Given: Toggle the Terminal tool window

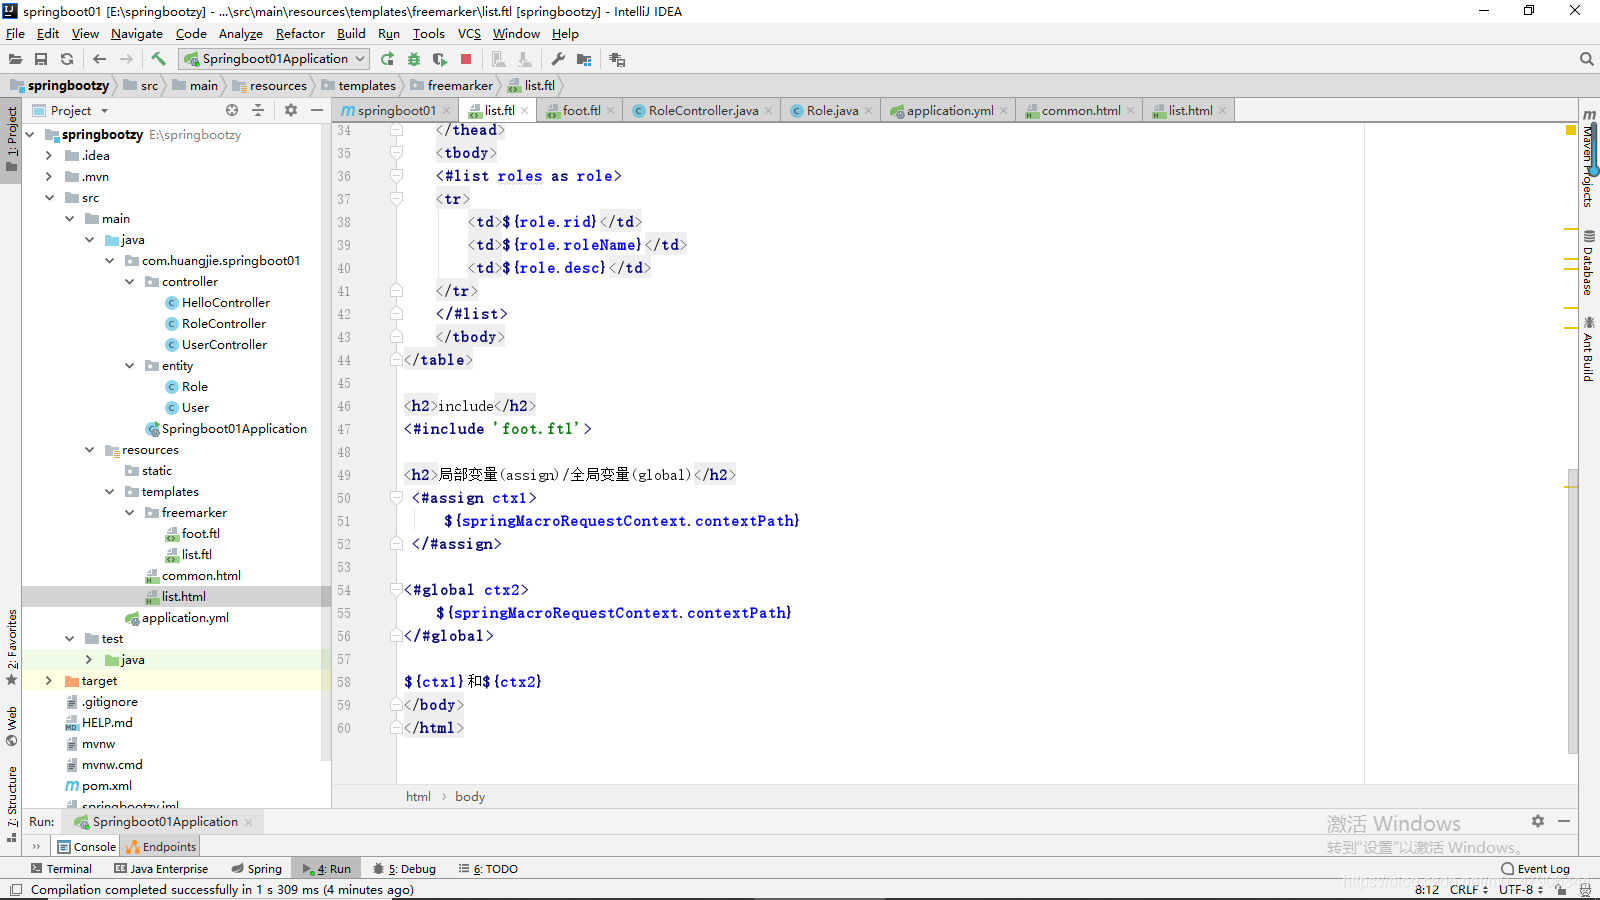Looking at the screenshot, I should [61, 869].
